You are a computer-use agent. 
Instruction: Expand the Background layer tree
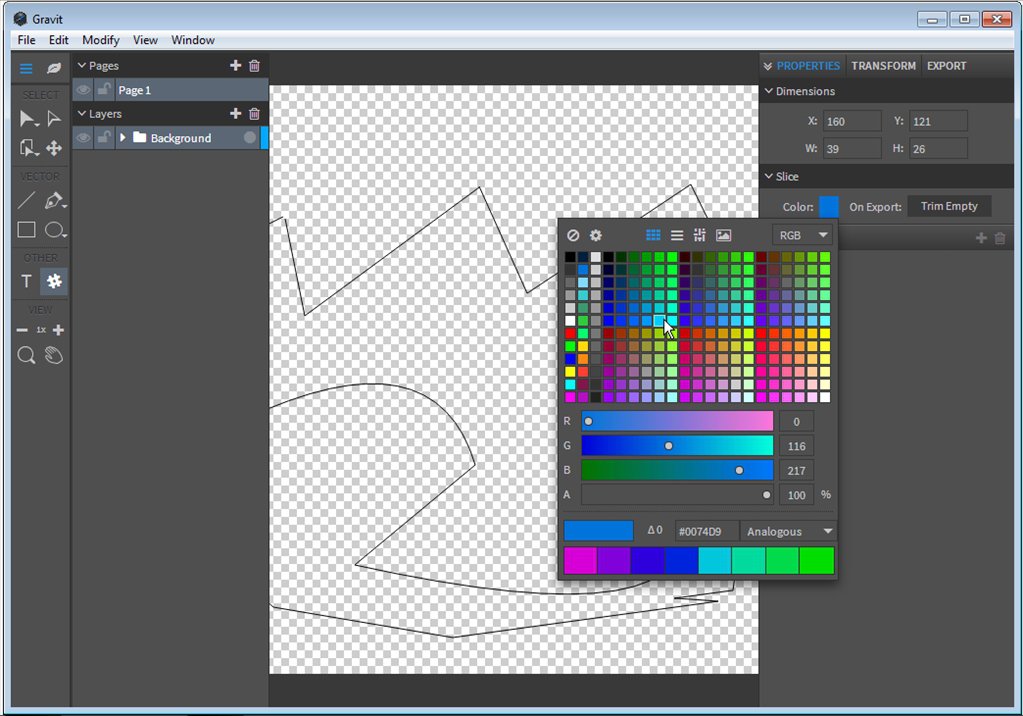coord(123,138)
